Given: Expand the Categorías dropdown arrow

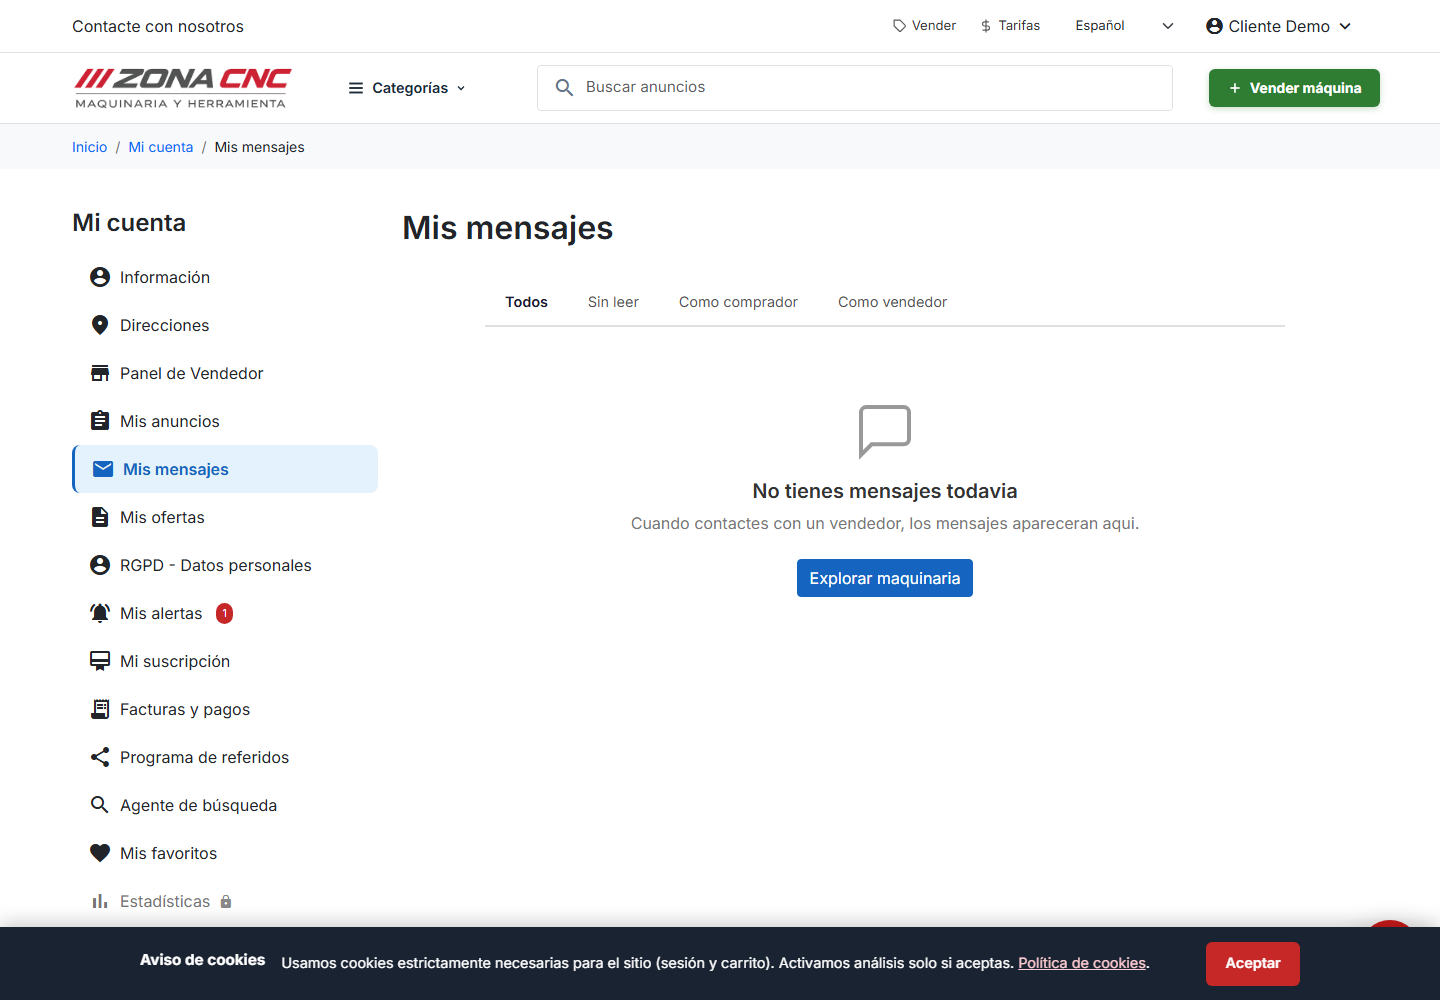Looking at the screenshot, I should coord(461,88).
